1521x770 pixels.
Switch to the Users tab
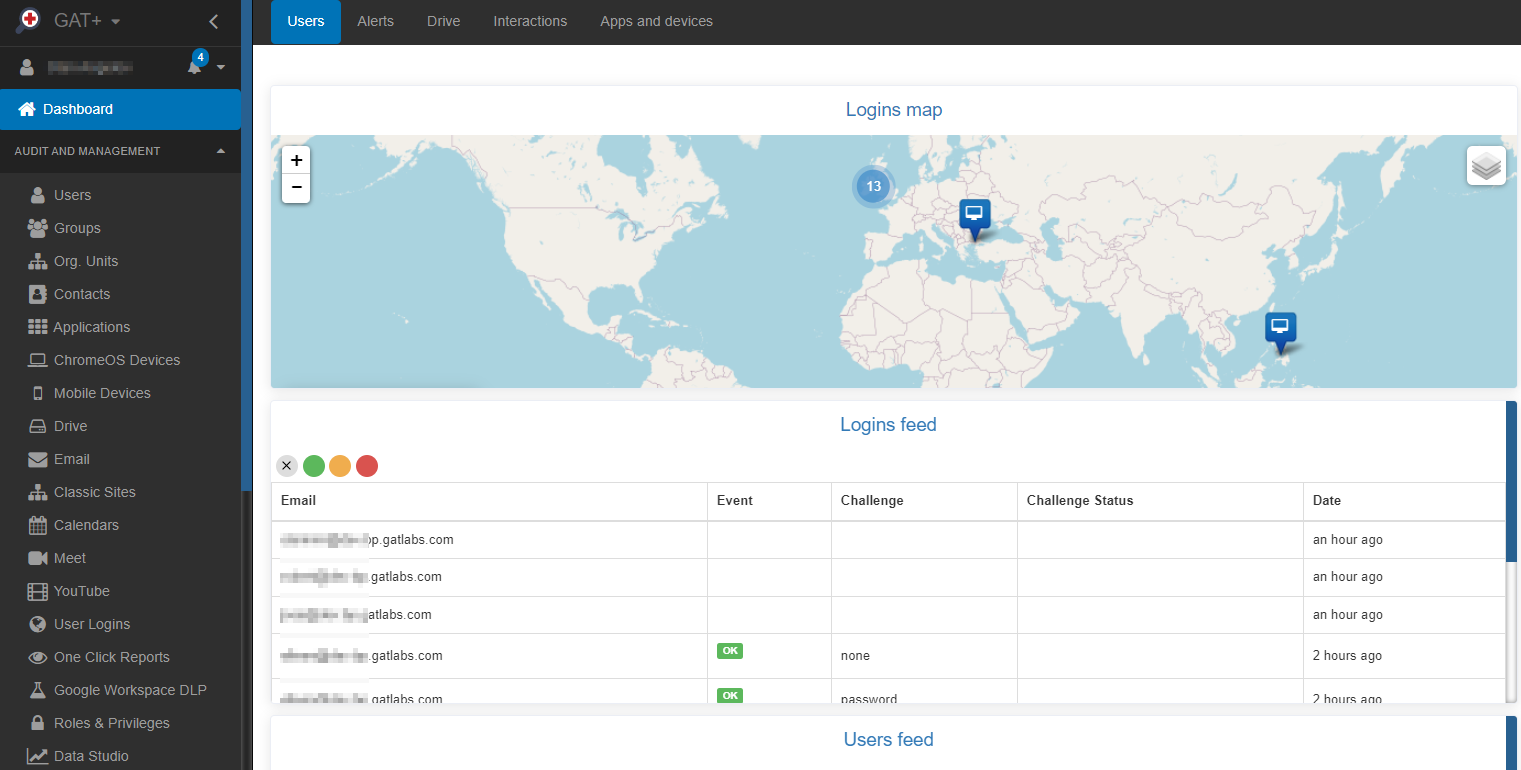point(306,21)
